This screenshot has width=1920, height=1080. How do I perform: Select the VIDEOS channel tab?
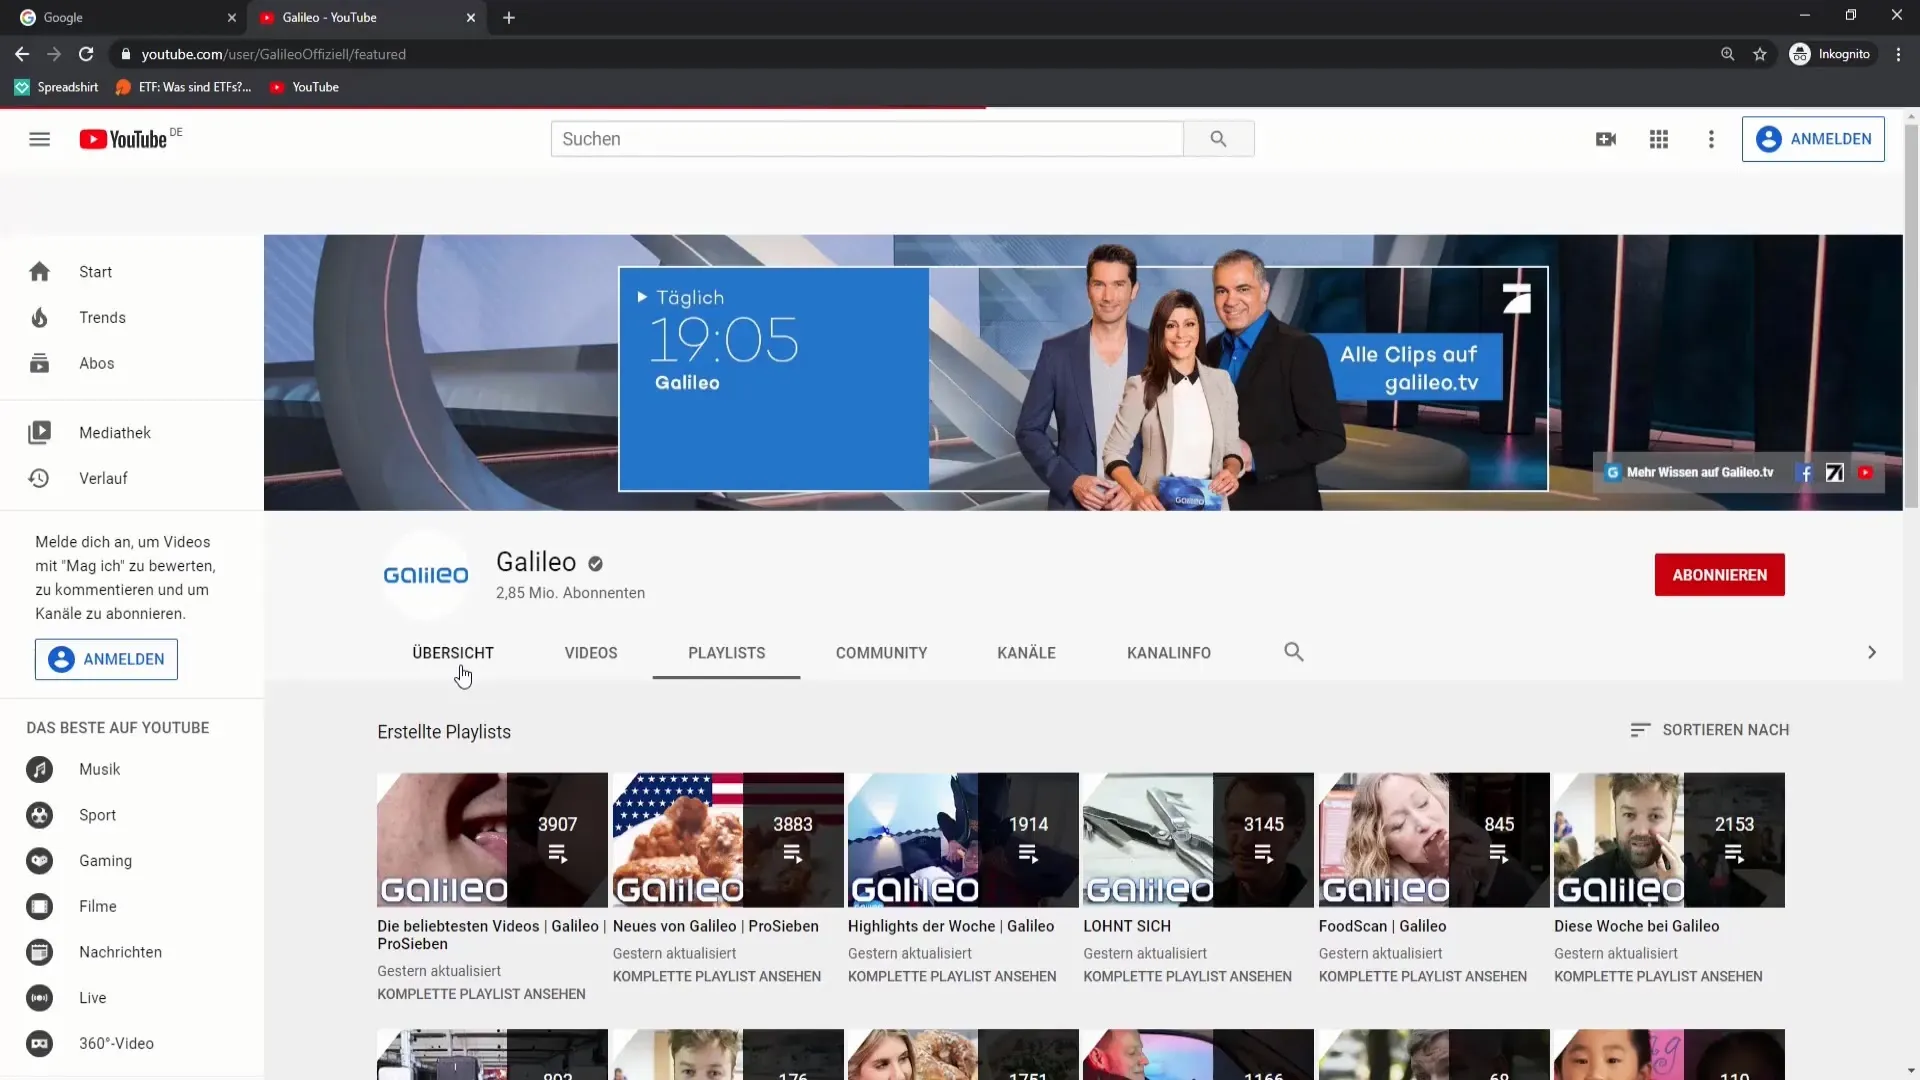(x=591, y=653)
